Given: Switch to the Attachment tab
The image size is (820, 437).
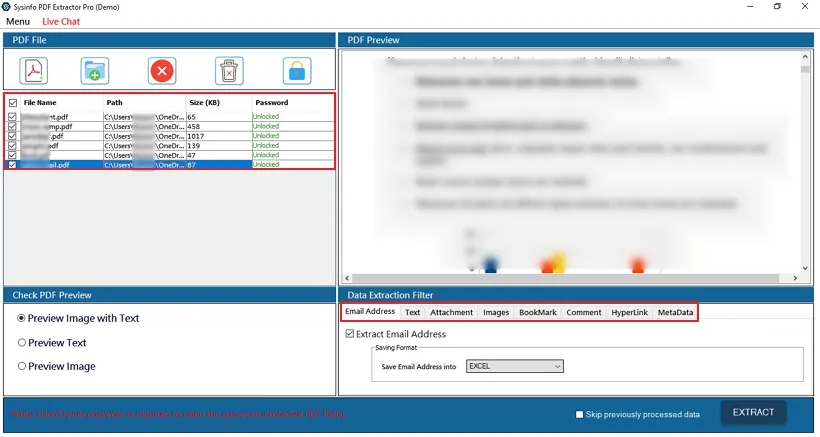Looking at the screenshot, I should pyautogui.click(x=451, y=313).
